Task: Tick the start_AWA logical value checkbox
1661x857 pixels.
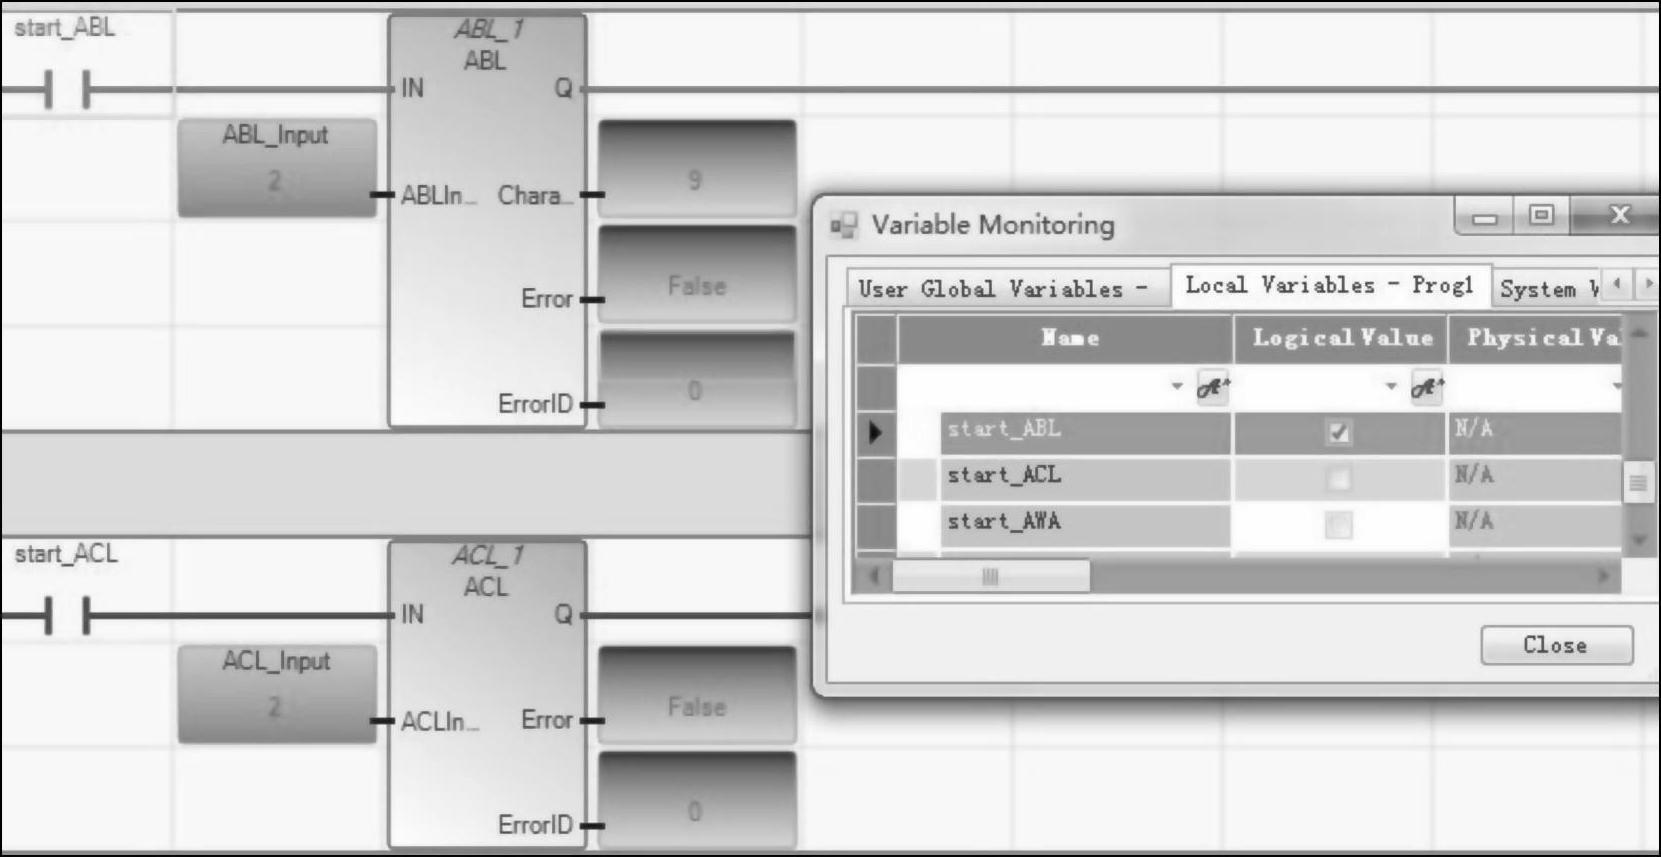Action: tap(1338, 525)
